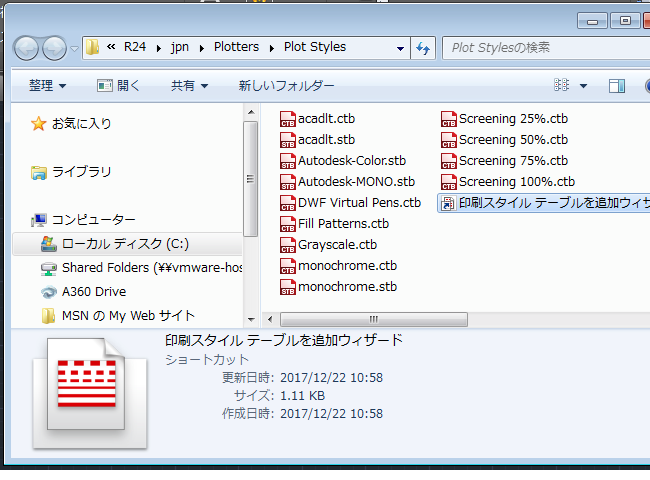The width and height of the screenshot is (650, 480).
Task: Open the view options dropdown arrow
Action: pos(583,86)
